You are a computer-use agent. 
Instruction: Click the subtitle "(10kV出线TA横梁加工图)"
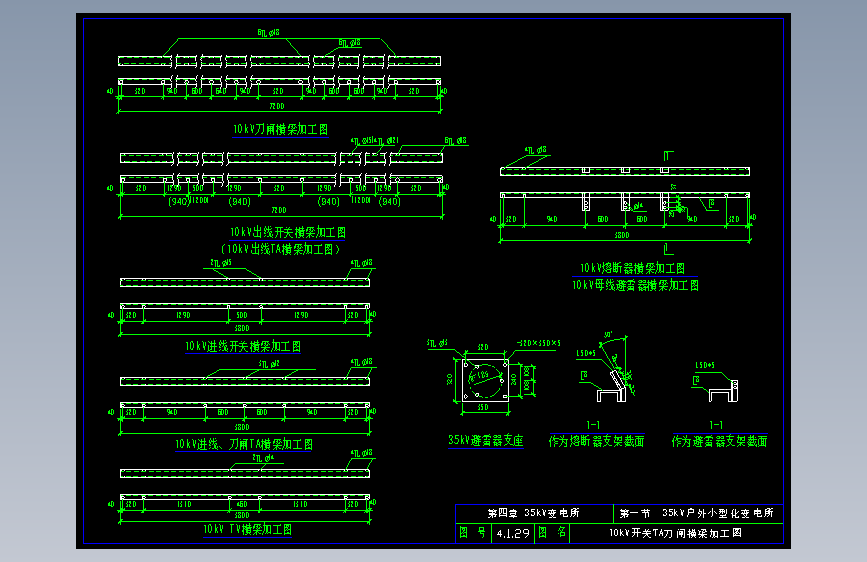point(280,249)
